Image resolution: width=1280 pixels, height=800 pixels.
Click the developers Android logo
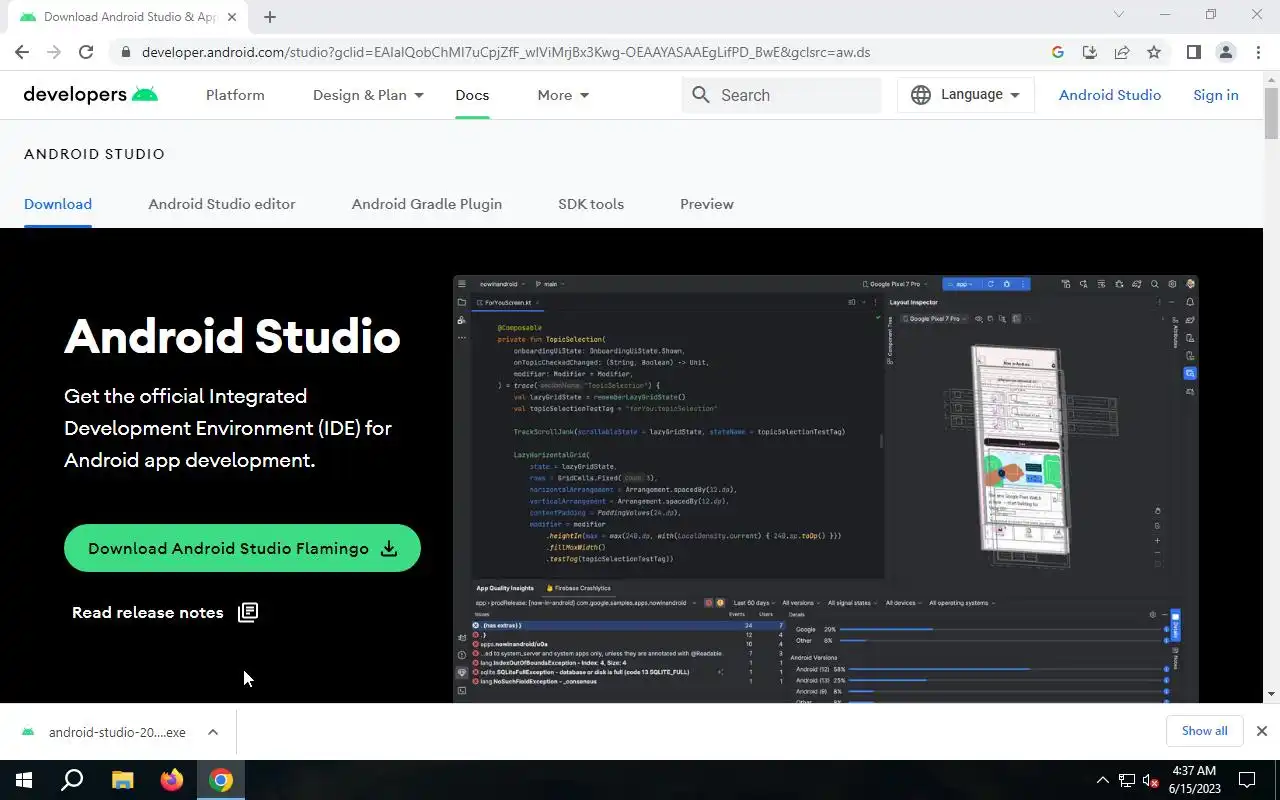(91, 95)
